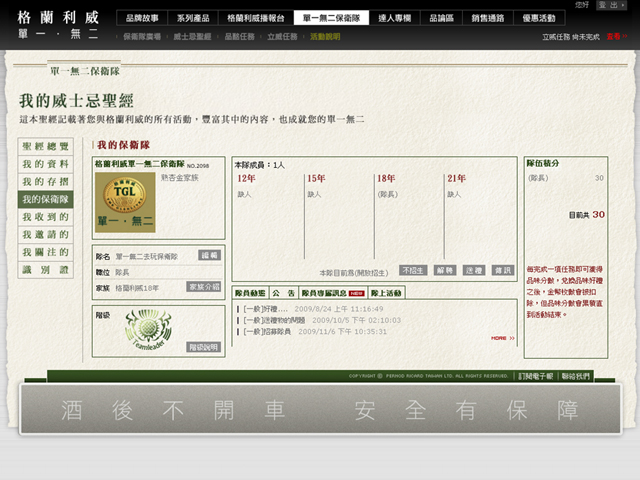Click the 21年 family column heading
The width and height of the screenshot is (640, 480).
click(x=456, y=178)
